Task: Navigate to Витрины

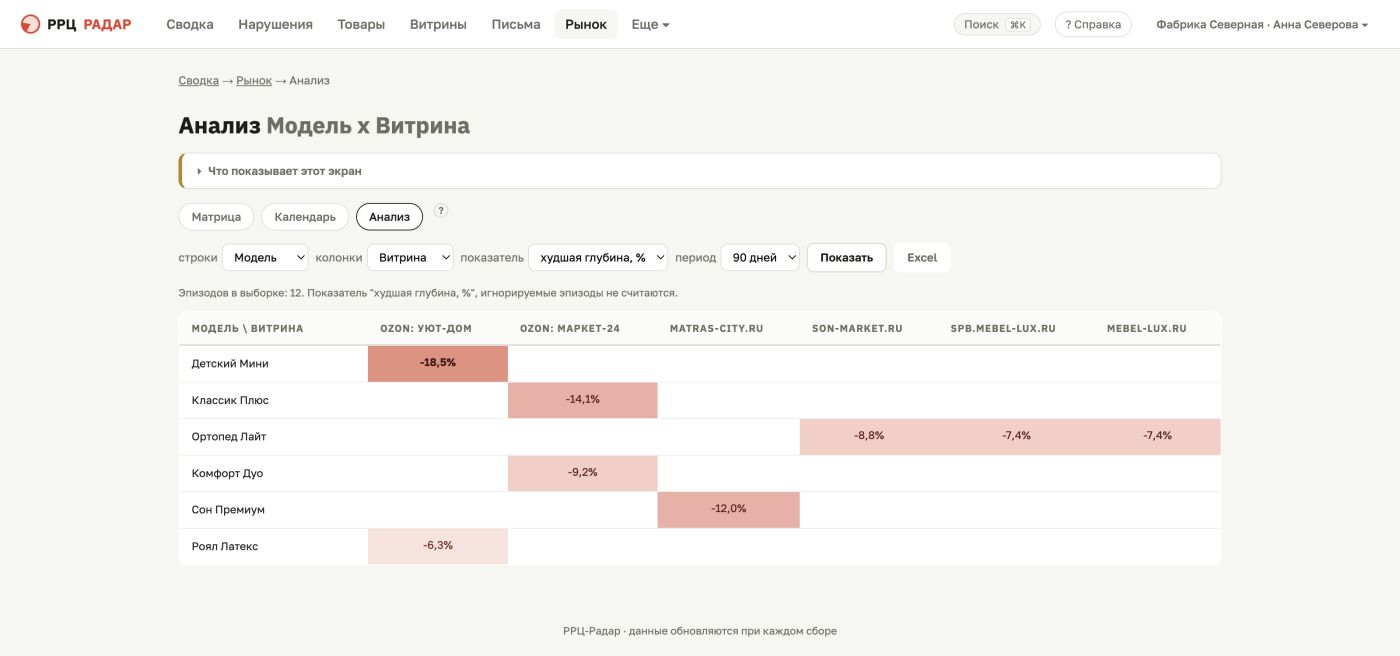Action: [438, 24]
